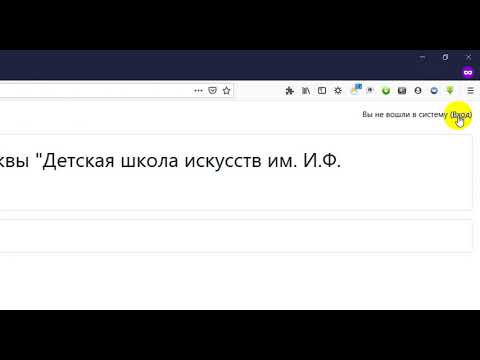Screen dimensions: 480x360
Task: Click the round account face icon
Action: coord(418,91)
